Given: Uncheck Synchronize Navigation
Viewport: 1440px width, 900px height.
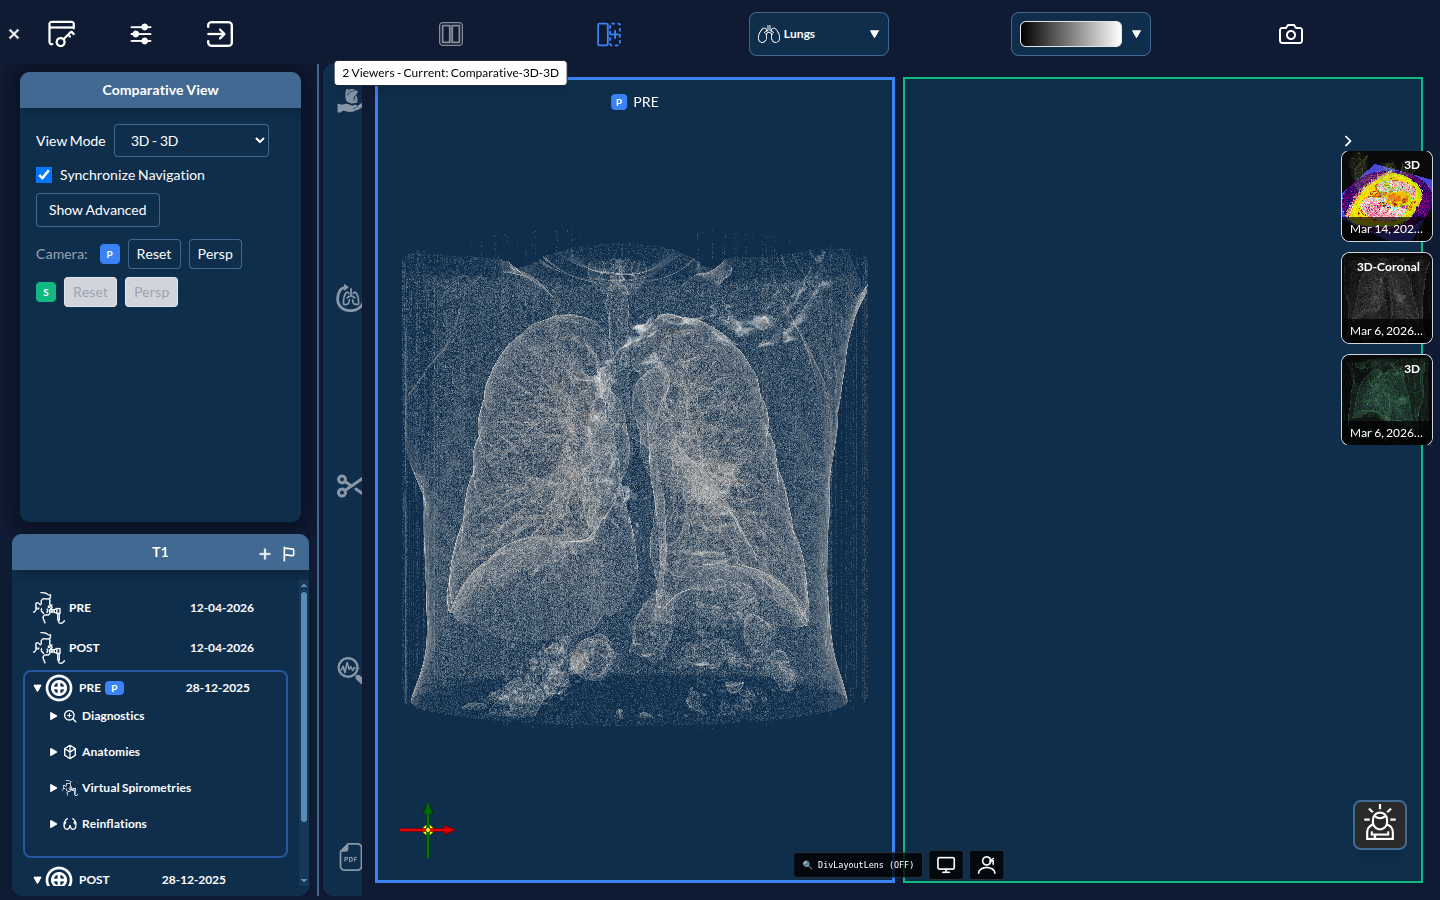Looking at the screenshot, I should (x=44, y=175).
